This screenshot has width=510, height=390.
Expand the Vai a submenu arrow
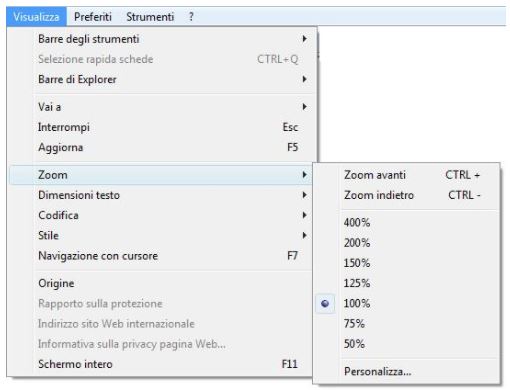pyautogui.click(x=304, y=107)
